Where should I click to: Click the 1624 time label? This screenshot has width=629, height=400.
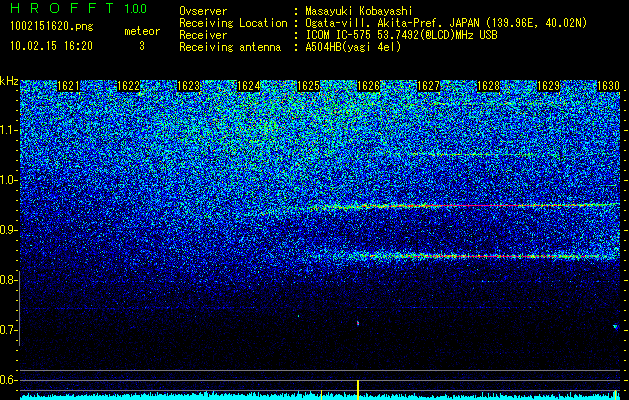click(249, 86)
